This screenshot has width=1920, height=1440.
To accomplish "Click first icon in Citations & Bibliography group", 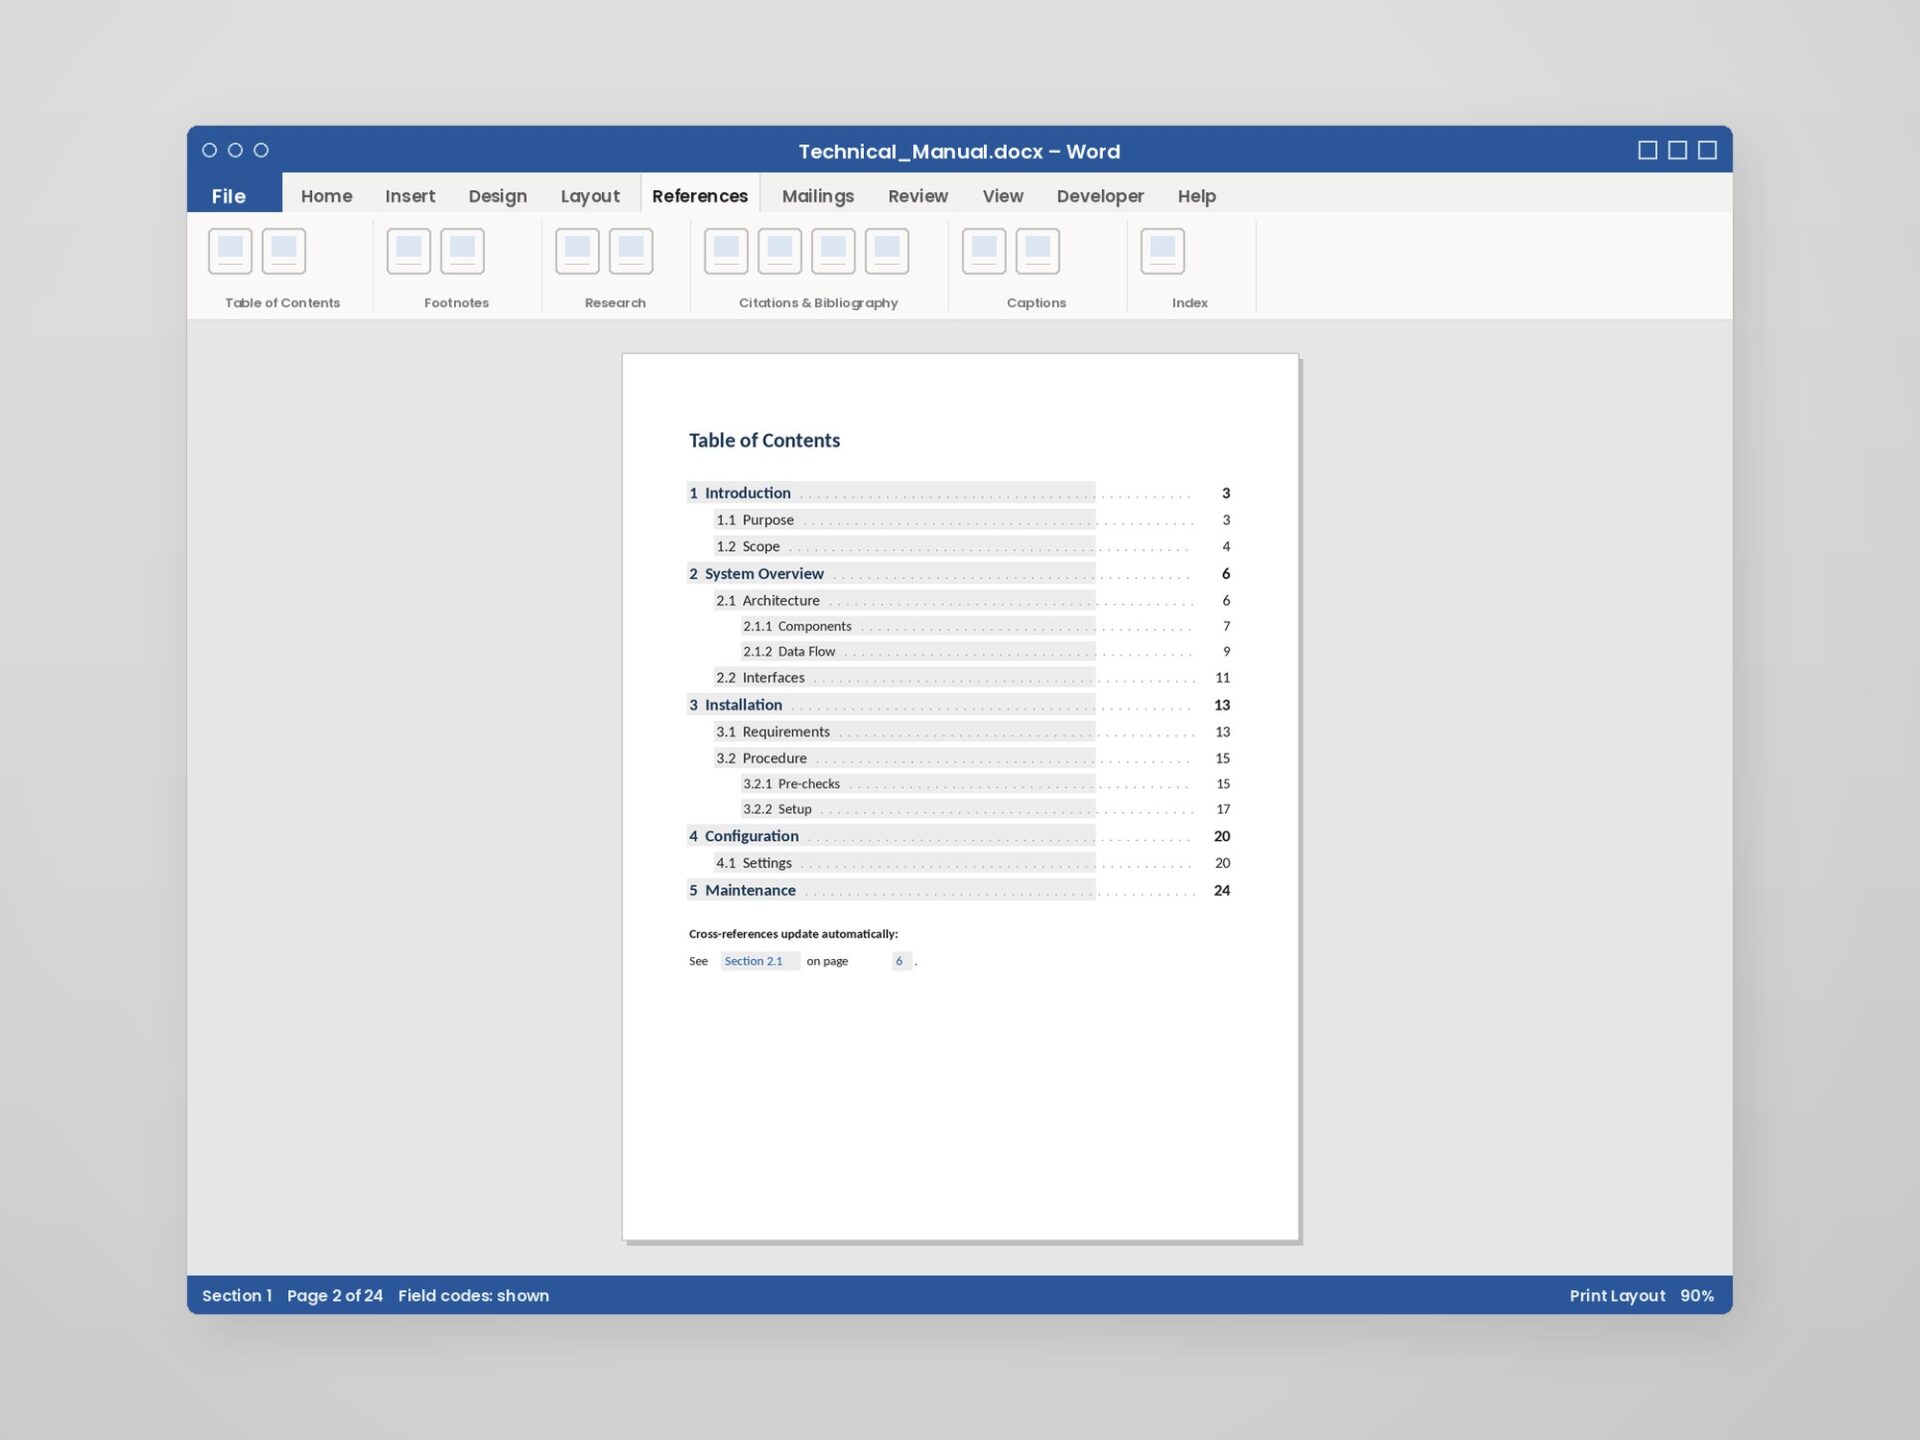I will click(x=726, y=251).
